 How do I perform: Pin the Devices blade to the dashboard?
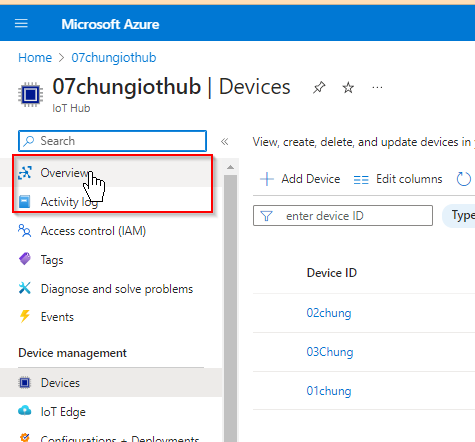pyautogui.click(x=319, y=88)
